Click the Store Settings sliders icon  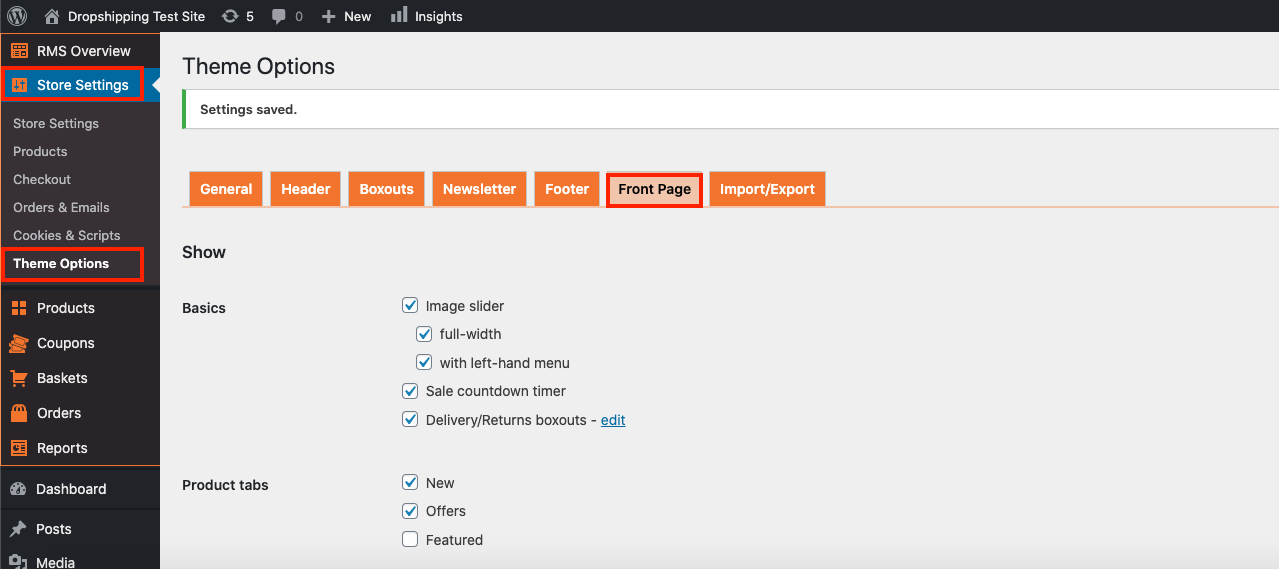coord(19,85)
